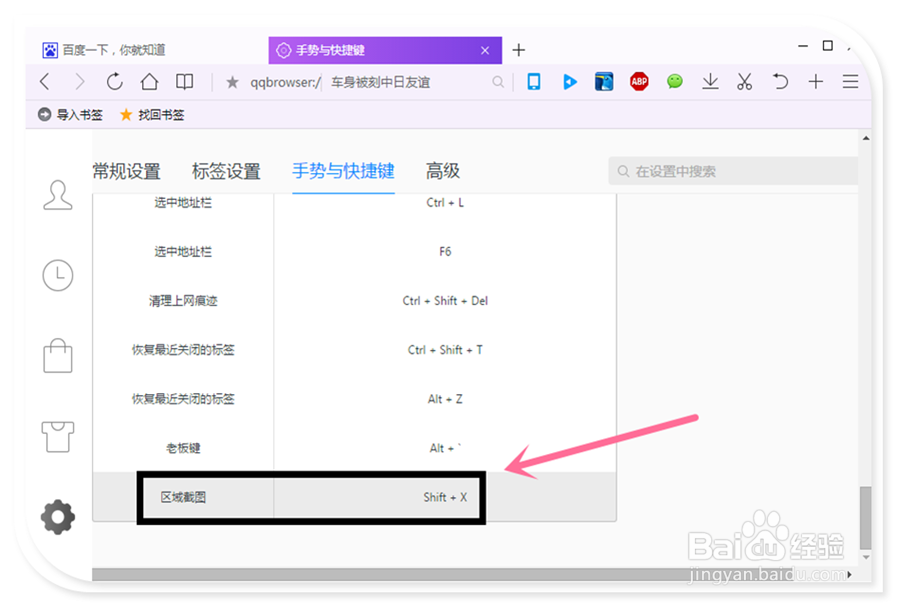897x606 pixels.
Task: Open the mobile phone connect icon
Action: click(533, 82)
